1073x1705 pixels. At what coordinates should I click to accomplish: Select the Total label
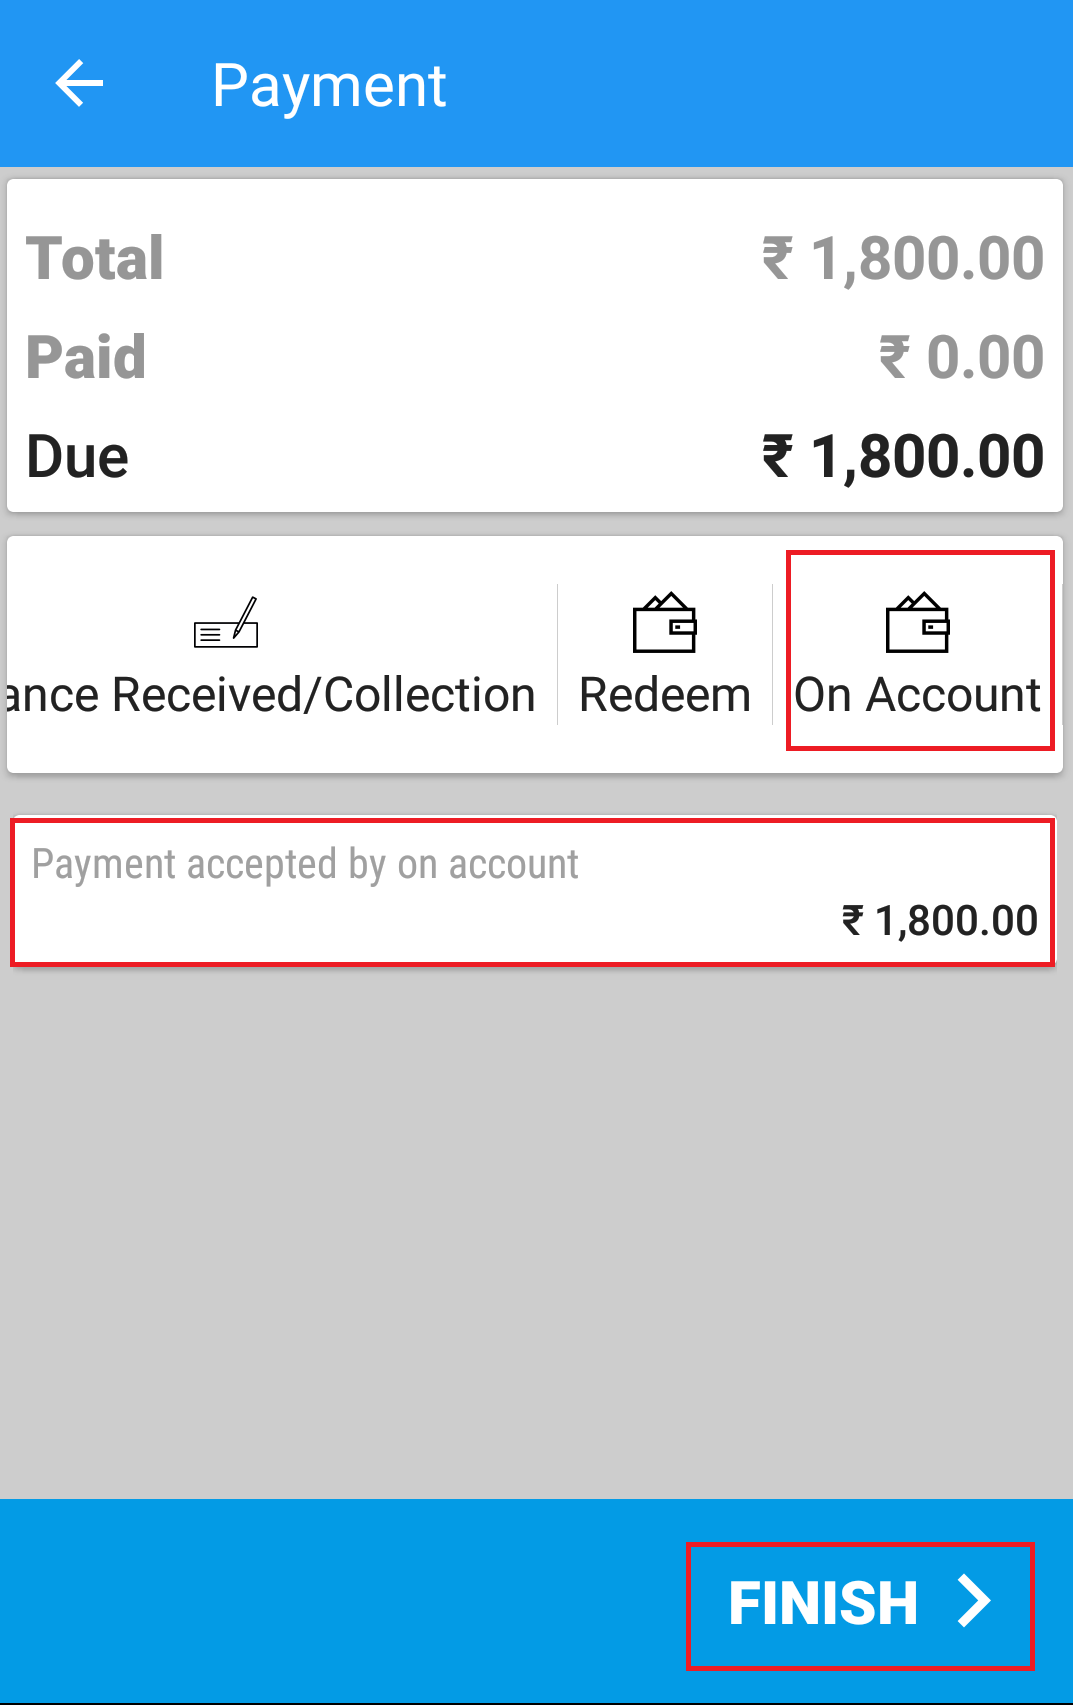point(95,259)
